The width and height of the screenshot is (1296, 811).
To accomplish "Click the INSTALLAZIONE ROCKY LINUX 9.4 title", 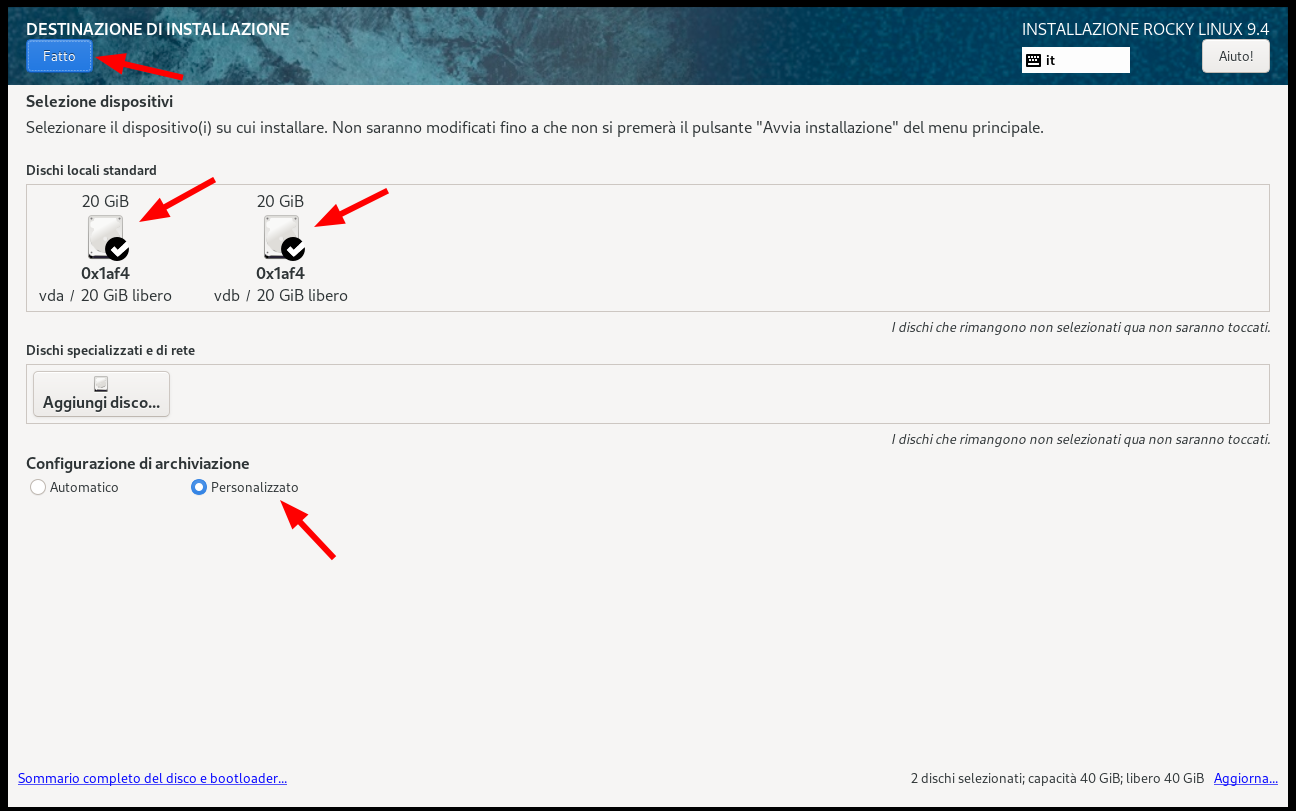I will tap(1145, 29).
